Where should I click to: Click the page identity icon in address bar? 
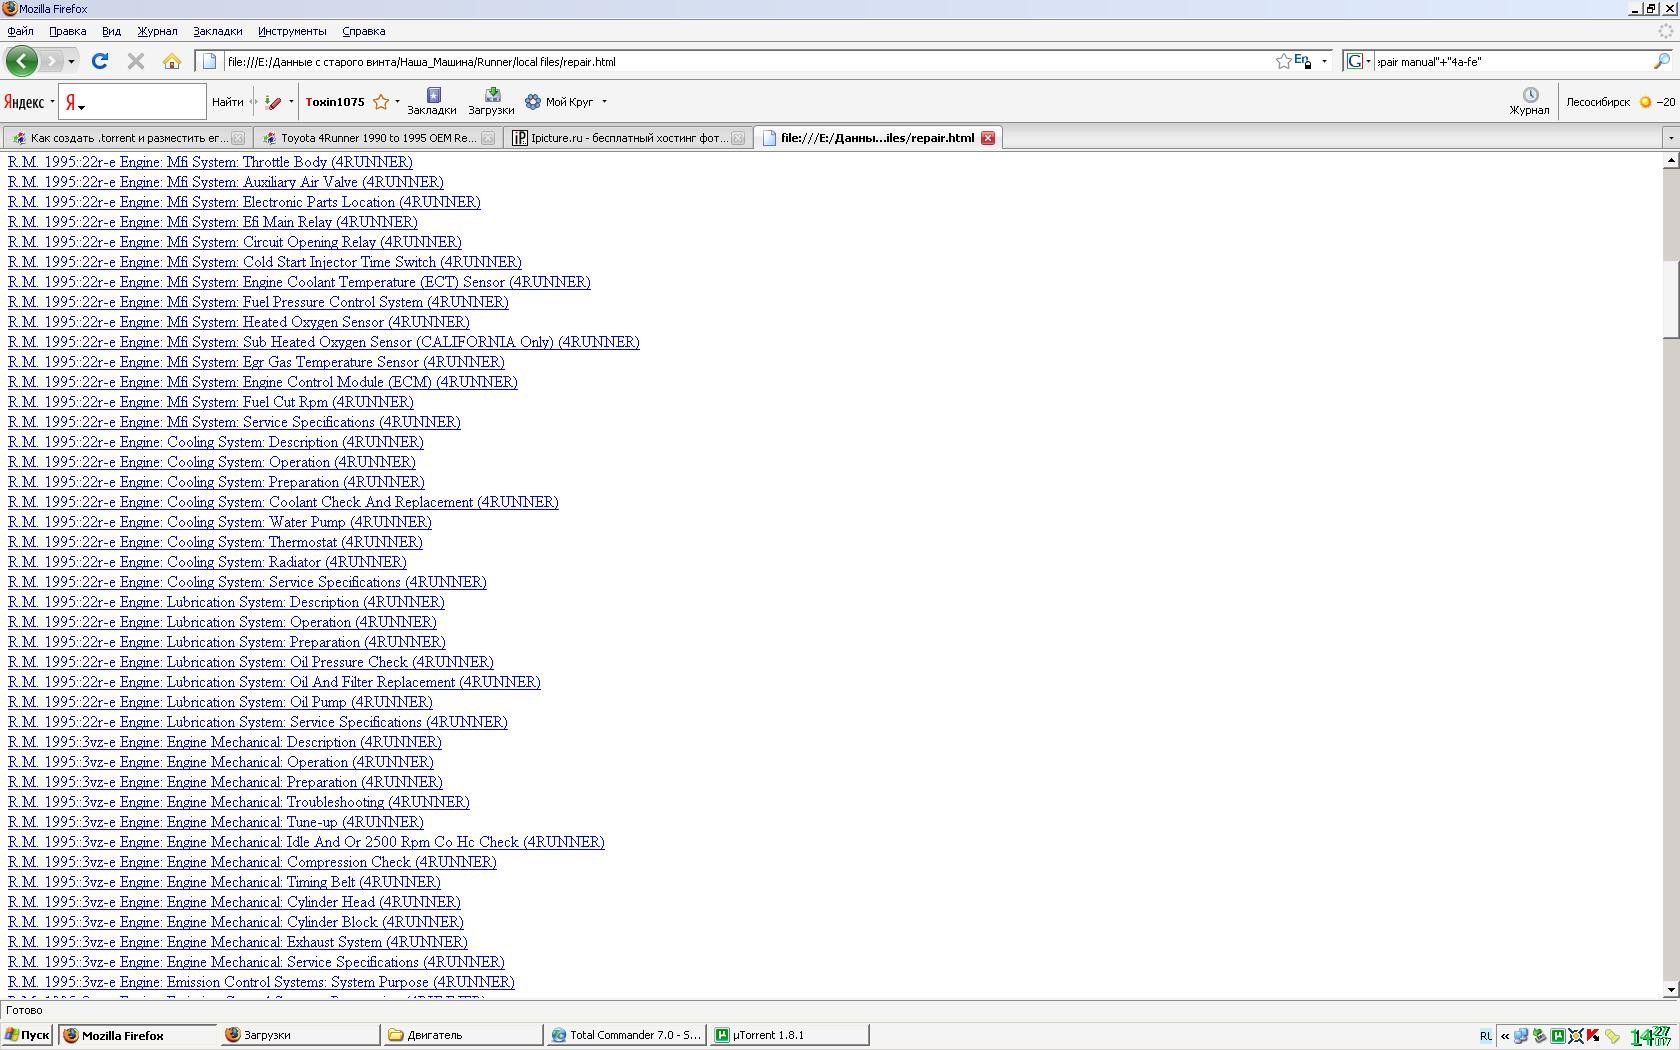point(210,61)
